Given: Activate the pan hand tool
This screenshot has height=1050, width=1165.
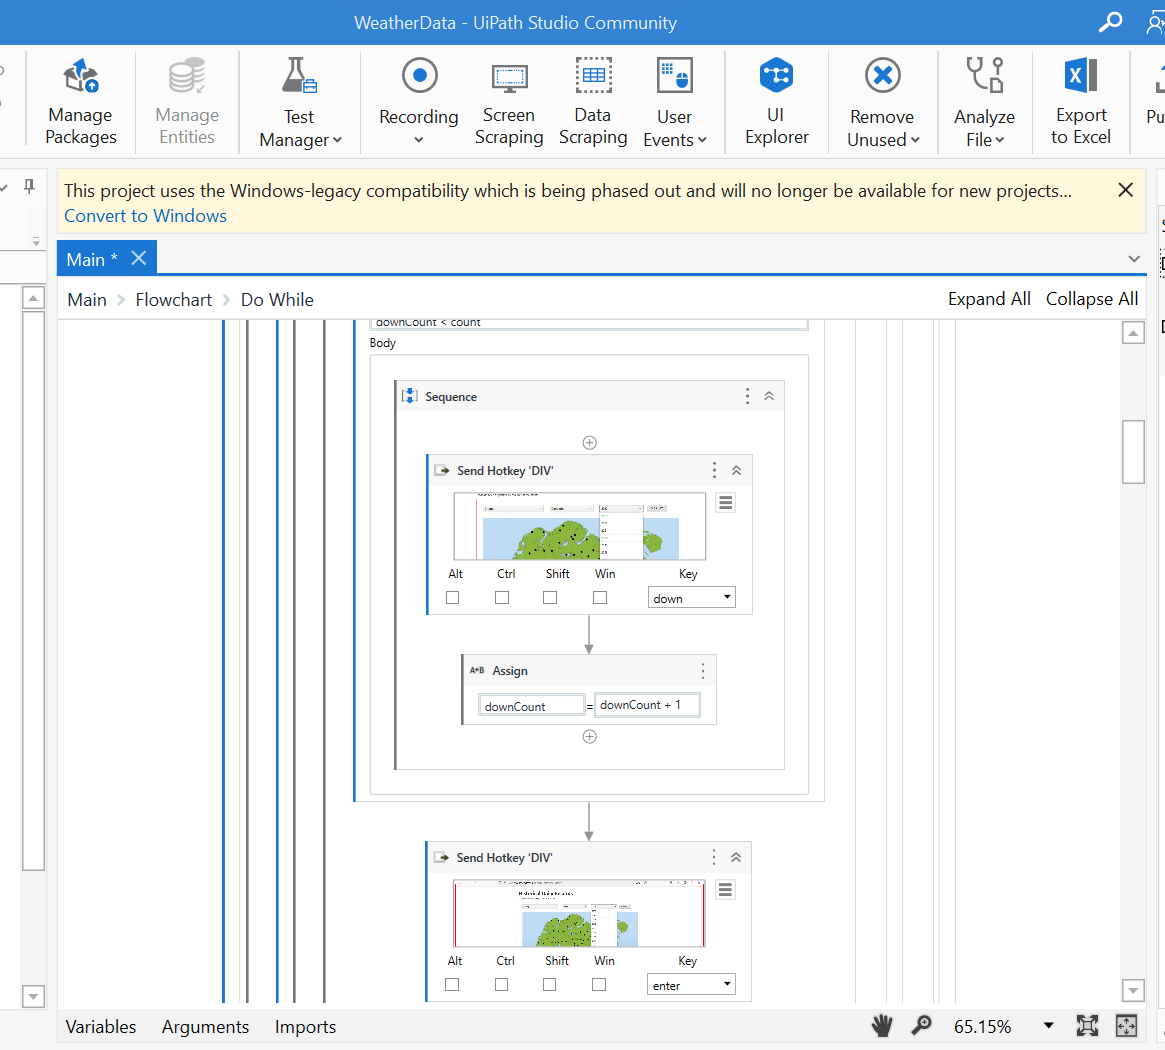Looking at the screenshot, I should [x=881, y=1025].
